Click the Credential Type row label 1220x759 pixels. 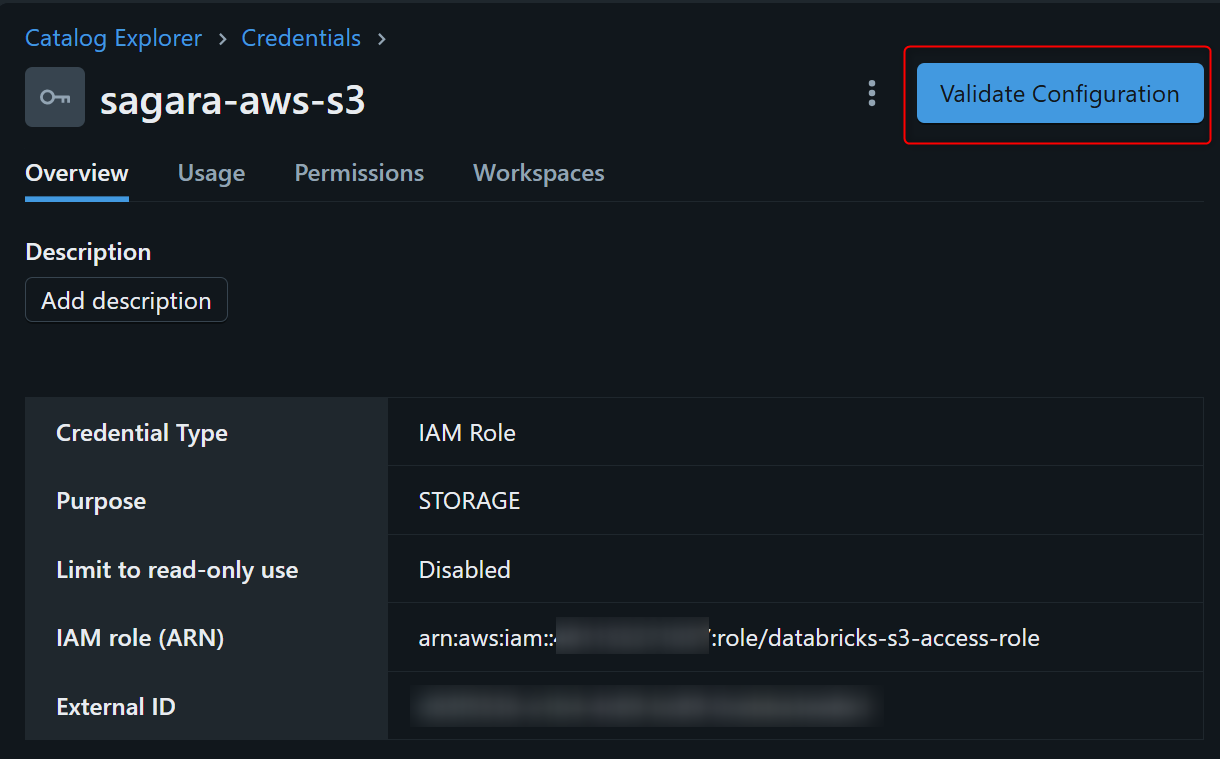point(142,433)
